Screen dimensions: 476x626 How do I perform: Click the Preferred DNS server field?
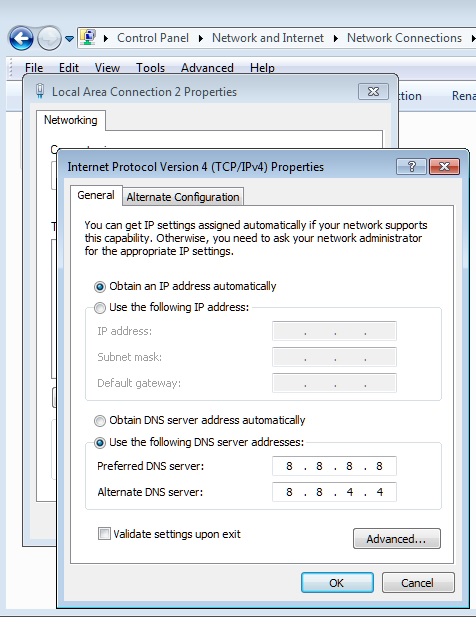click(x=334, y=466)
